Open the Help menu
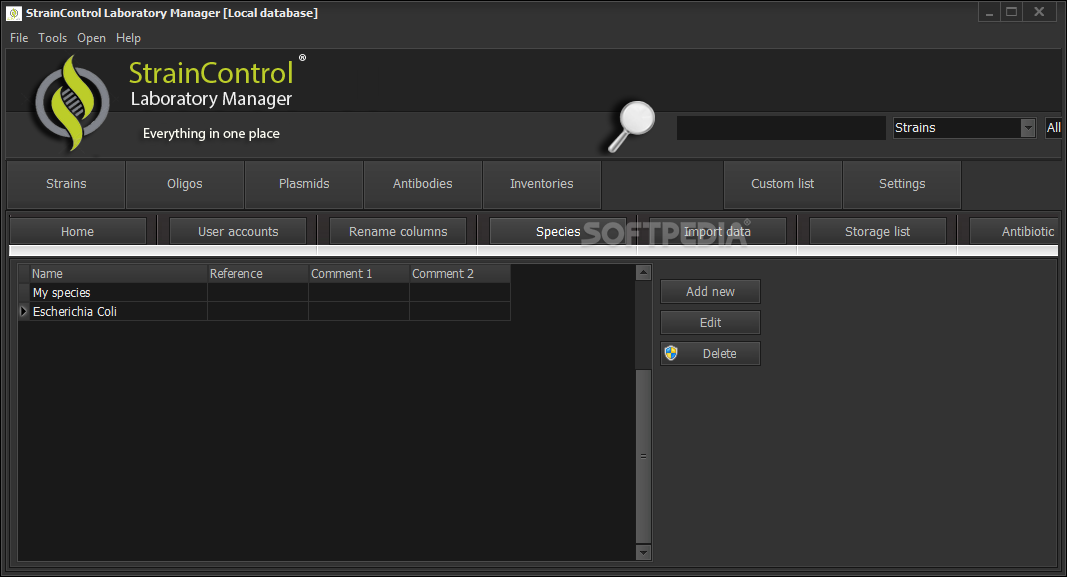Viewport: 1067px width, 577px height. [x=128, y=38]
